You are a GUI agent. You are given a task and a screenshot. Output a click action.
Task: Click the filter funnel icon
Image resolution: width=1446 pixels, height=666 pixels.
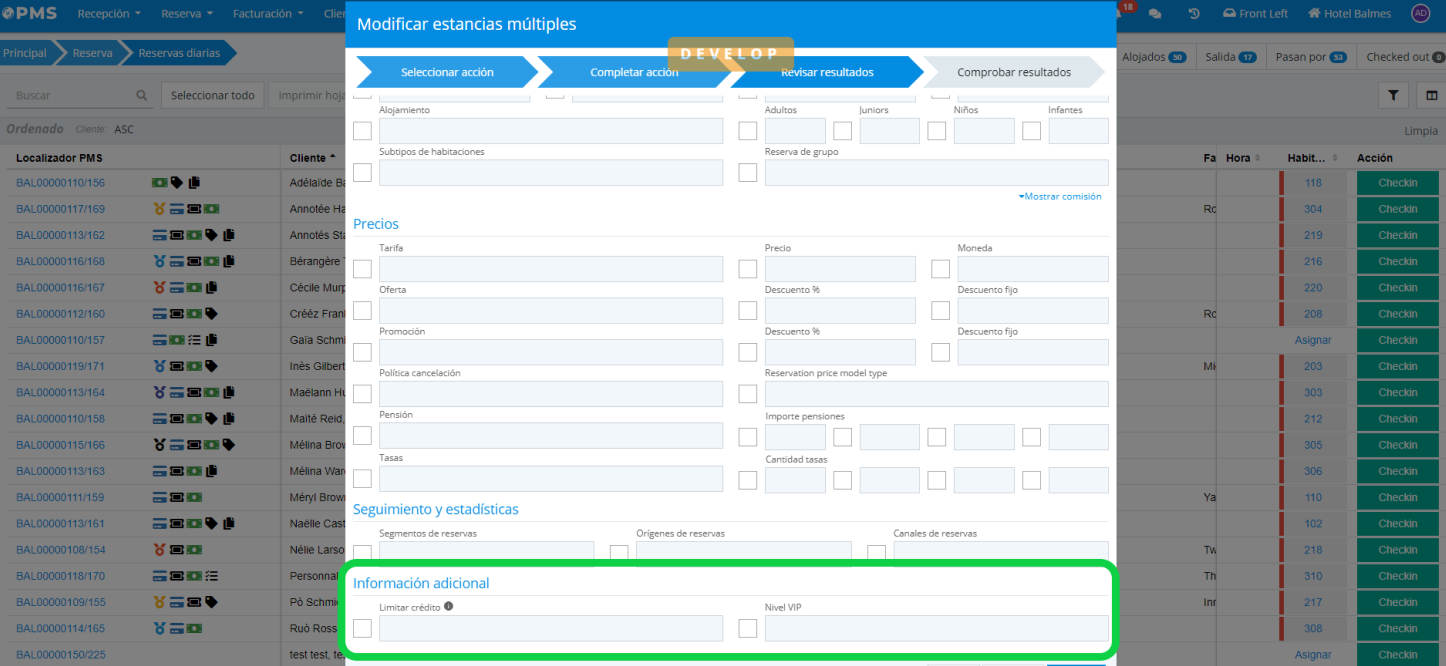[x=1393, y=95]
